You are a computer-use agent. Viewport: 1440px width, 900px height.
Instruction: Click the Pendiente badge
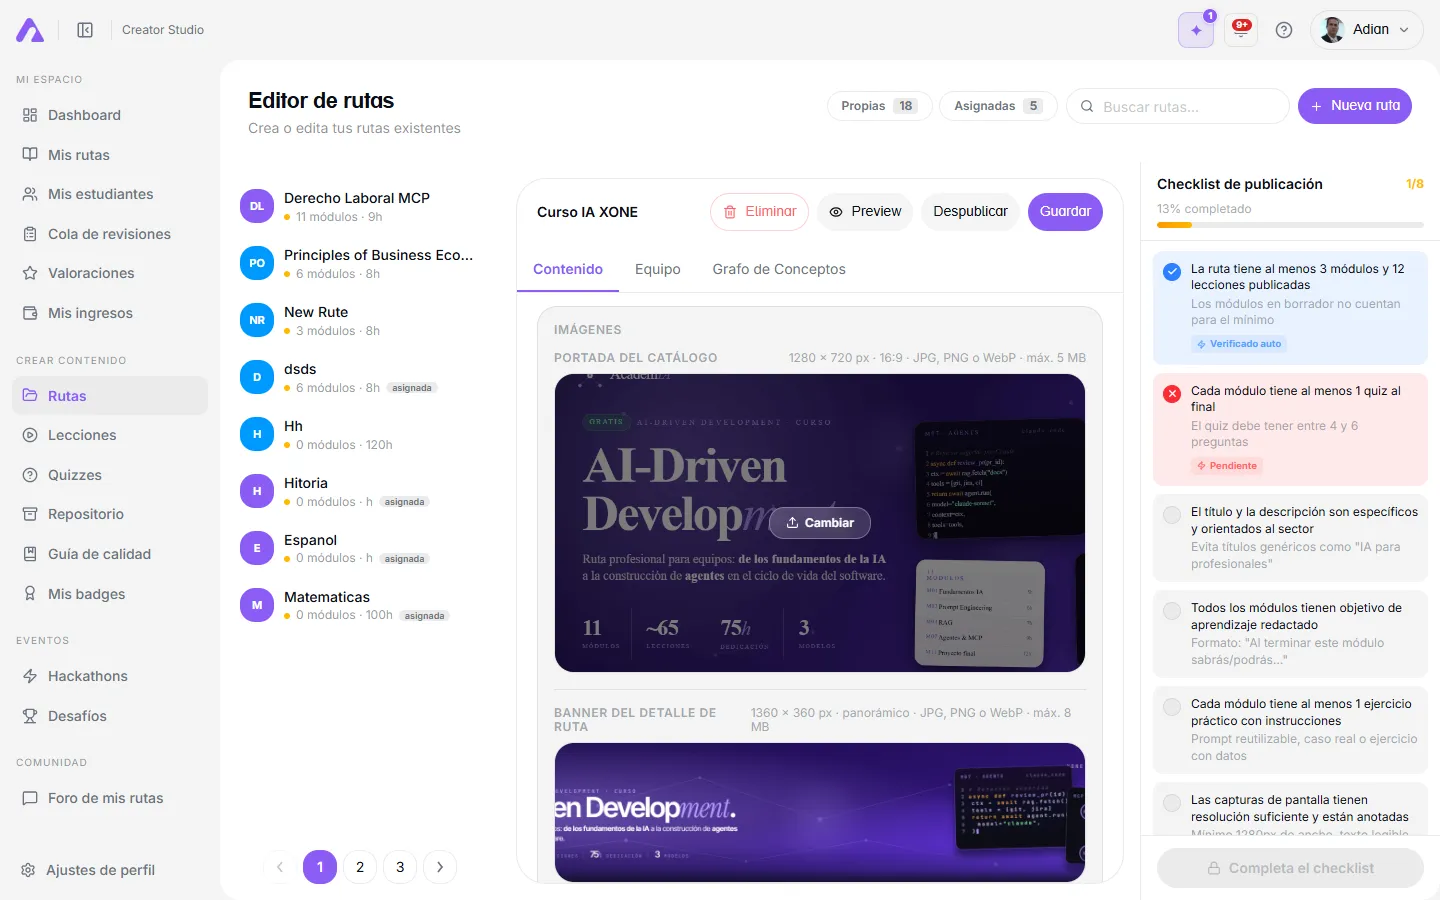1227,466
